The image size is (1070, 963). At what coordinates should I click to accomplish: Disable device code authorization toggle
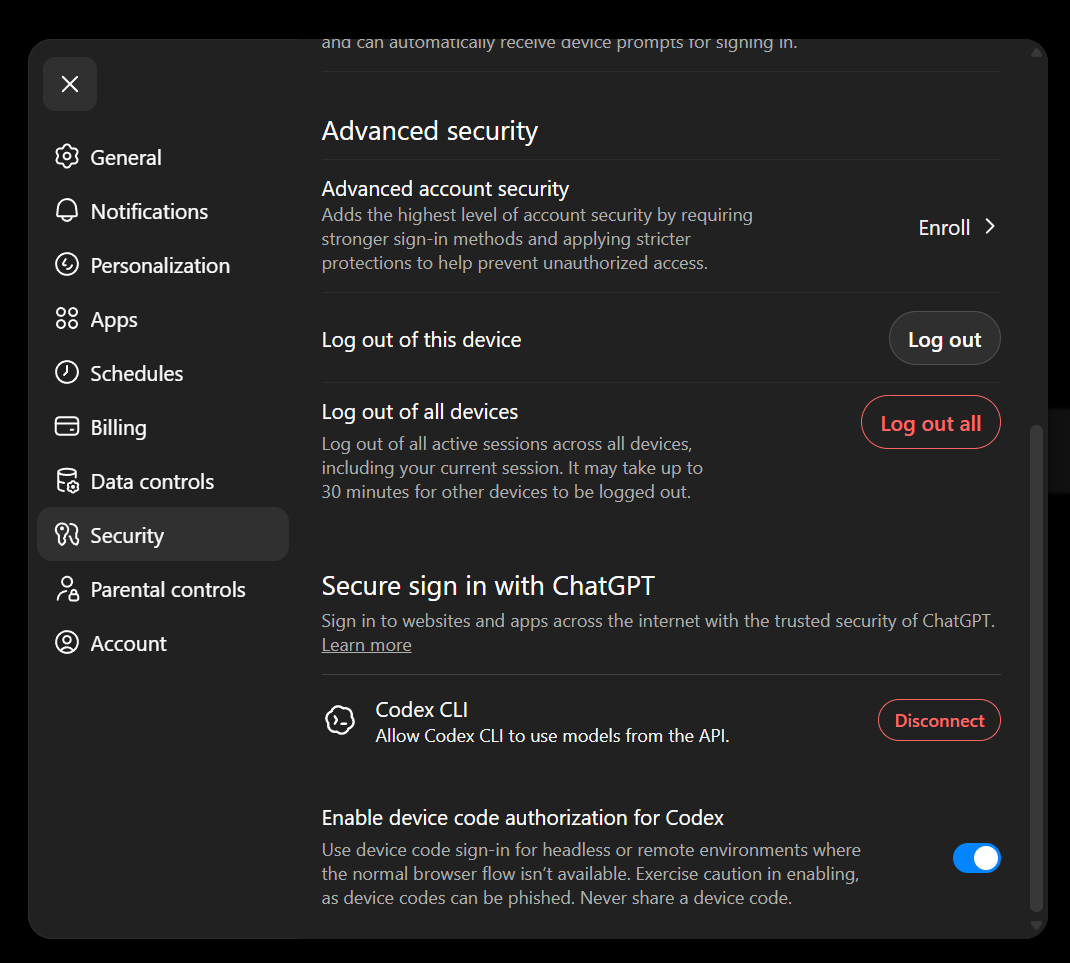[x=977, y=858]
